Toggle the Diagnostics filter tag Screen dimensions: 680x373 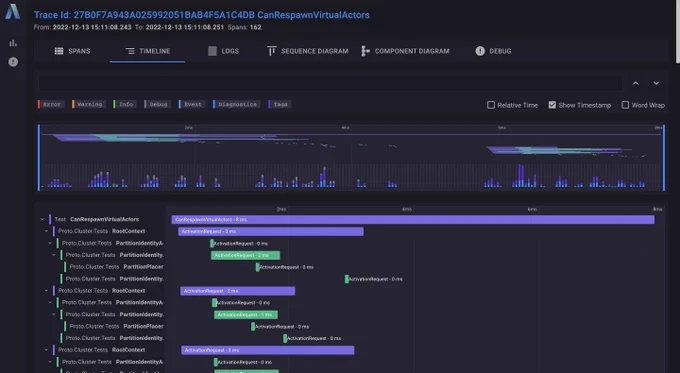click(x=236, y=104)
